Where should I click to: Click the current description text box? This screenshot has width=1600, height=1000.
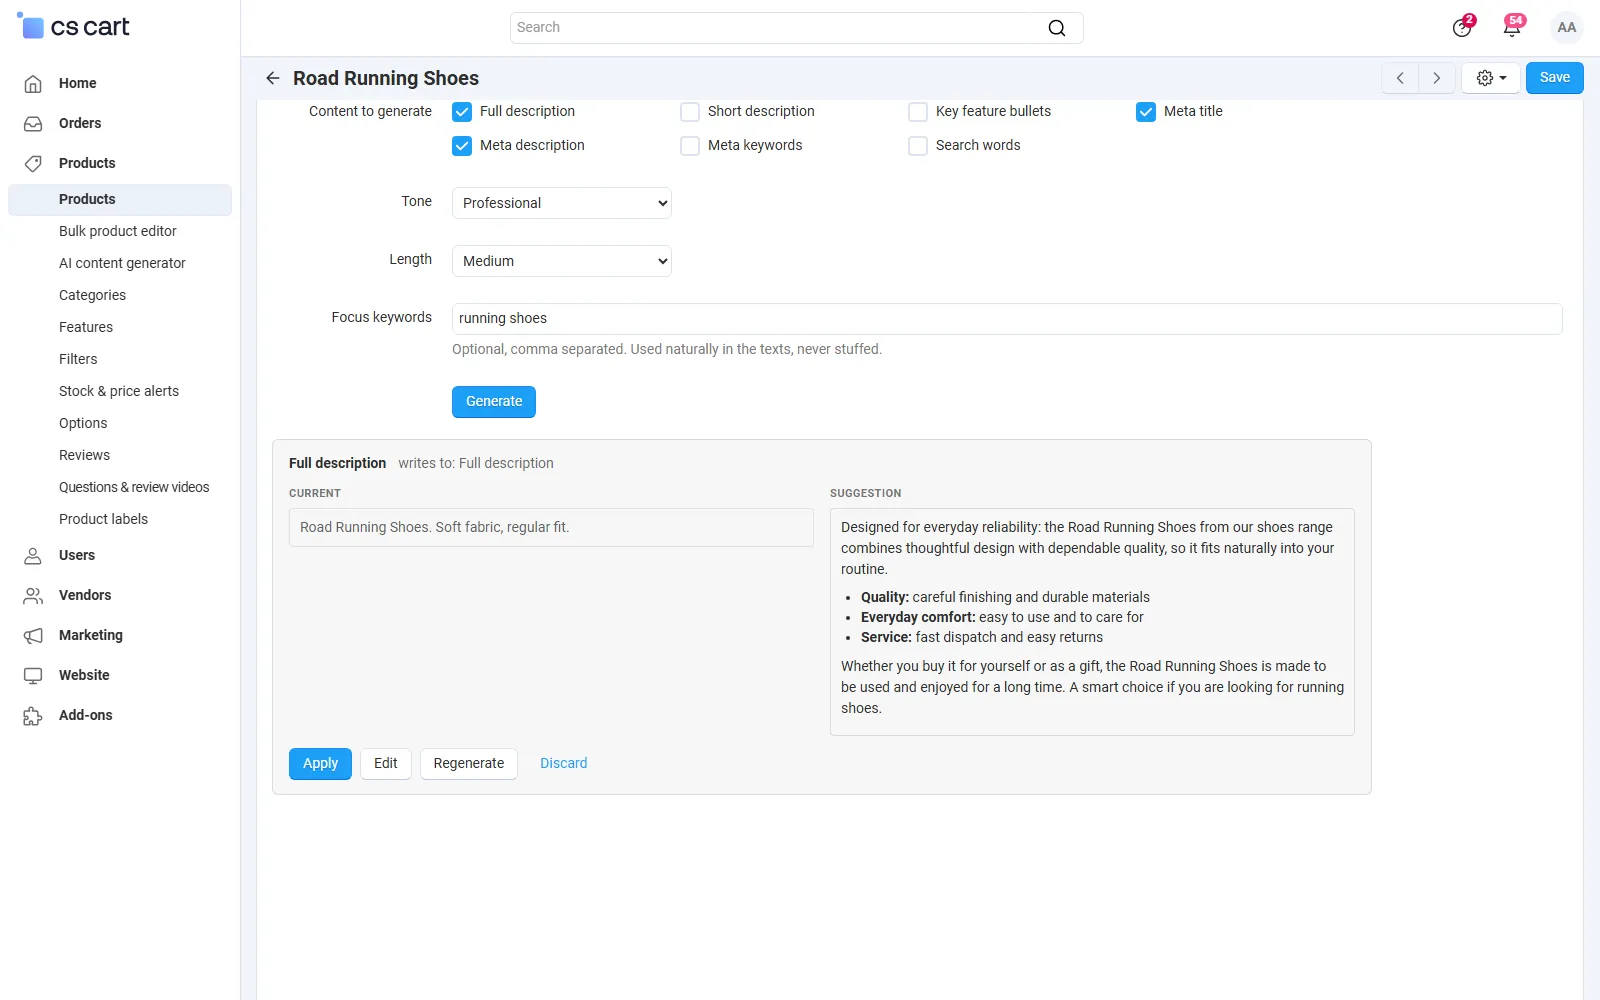[551, 528]
